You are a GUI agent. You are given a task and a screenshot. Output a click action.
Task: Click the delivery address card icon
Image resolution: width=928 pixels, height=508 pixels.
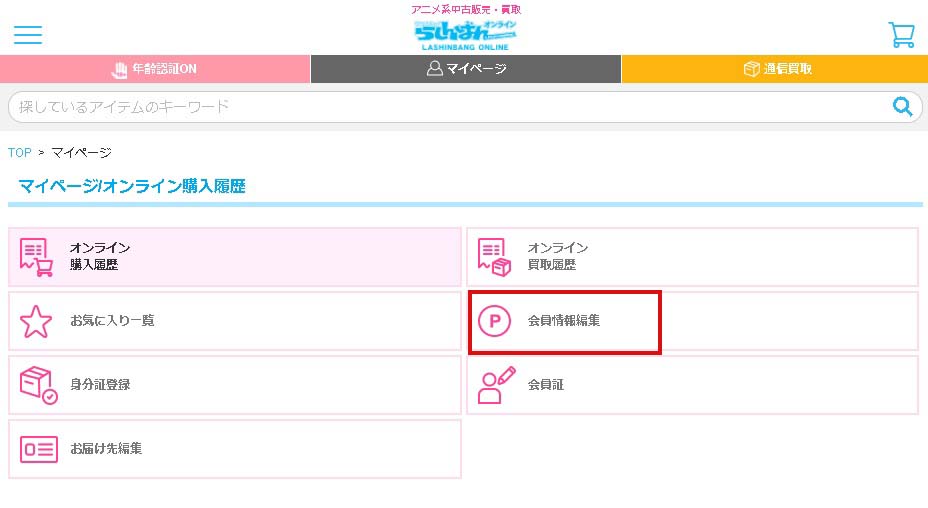point(38,449)
